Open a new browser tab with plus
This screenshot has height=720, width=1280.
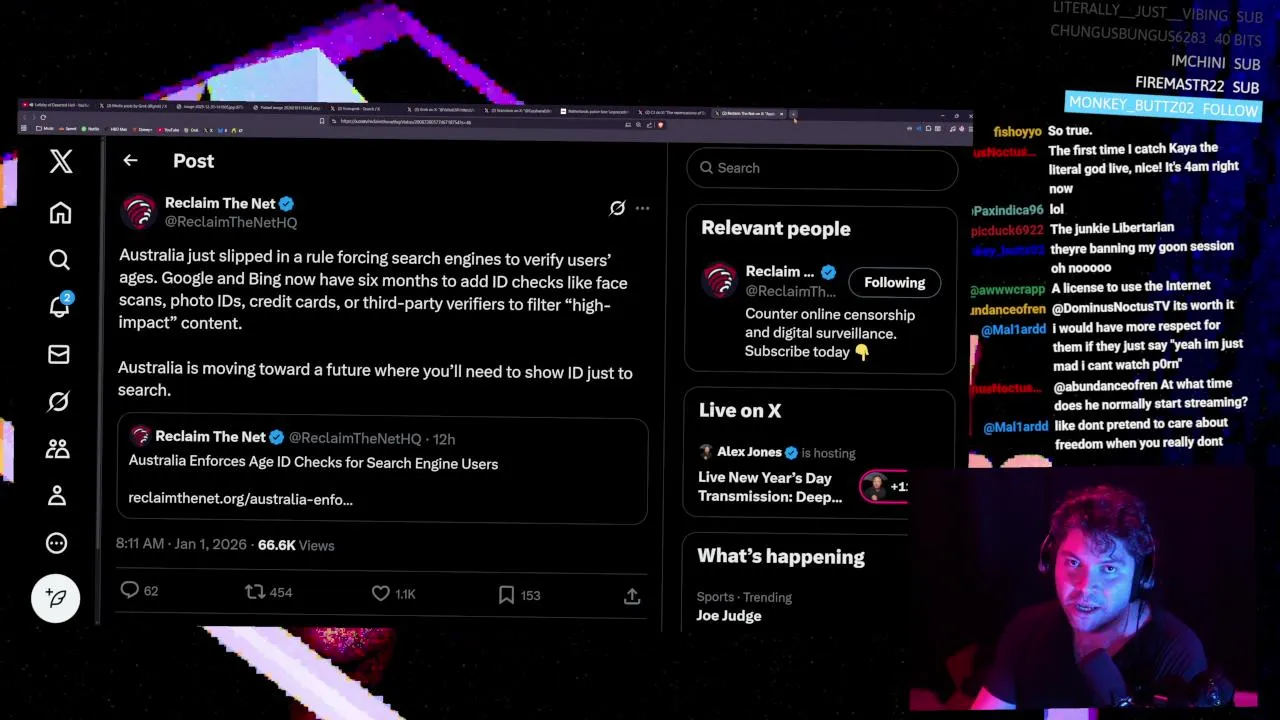[x=794, y=113]
